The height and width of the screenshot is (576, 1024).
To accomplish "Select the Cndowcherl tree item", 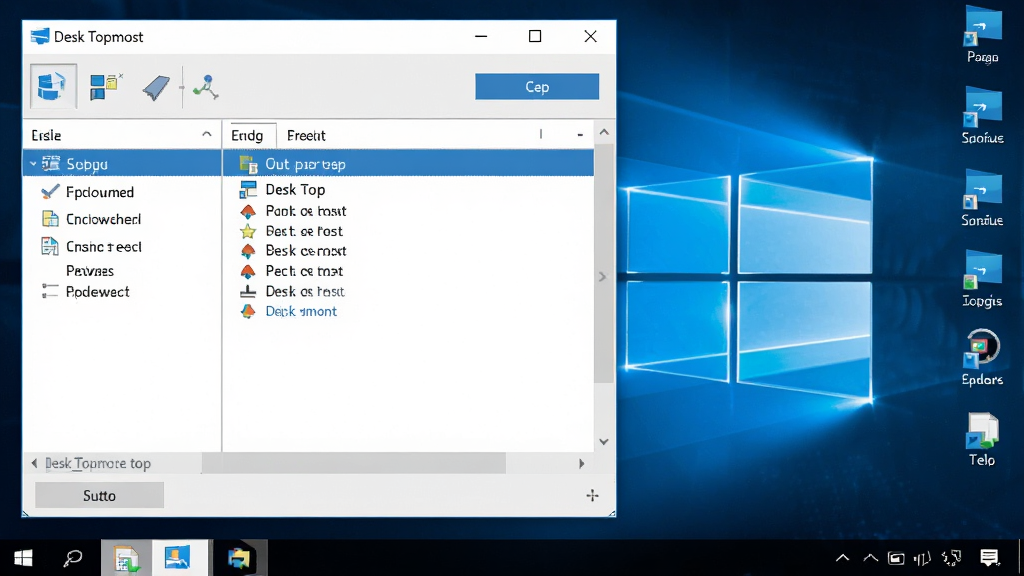I will tap(104, 219).
